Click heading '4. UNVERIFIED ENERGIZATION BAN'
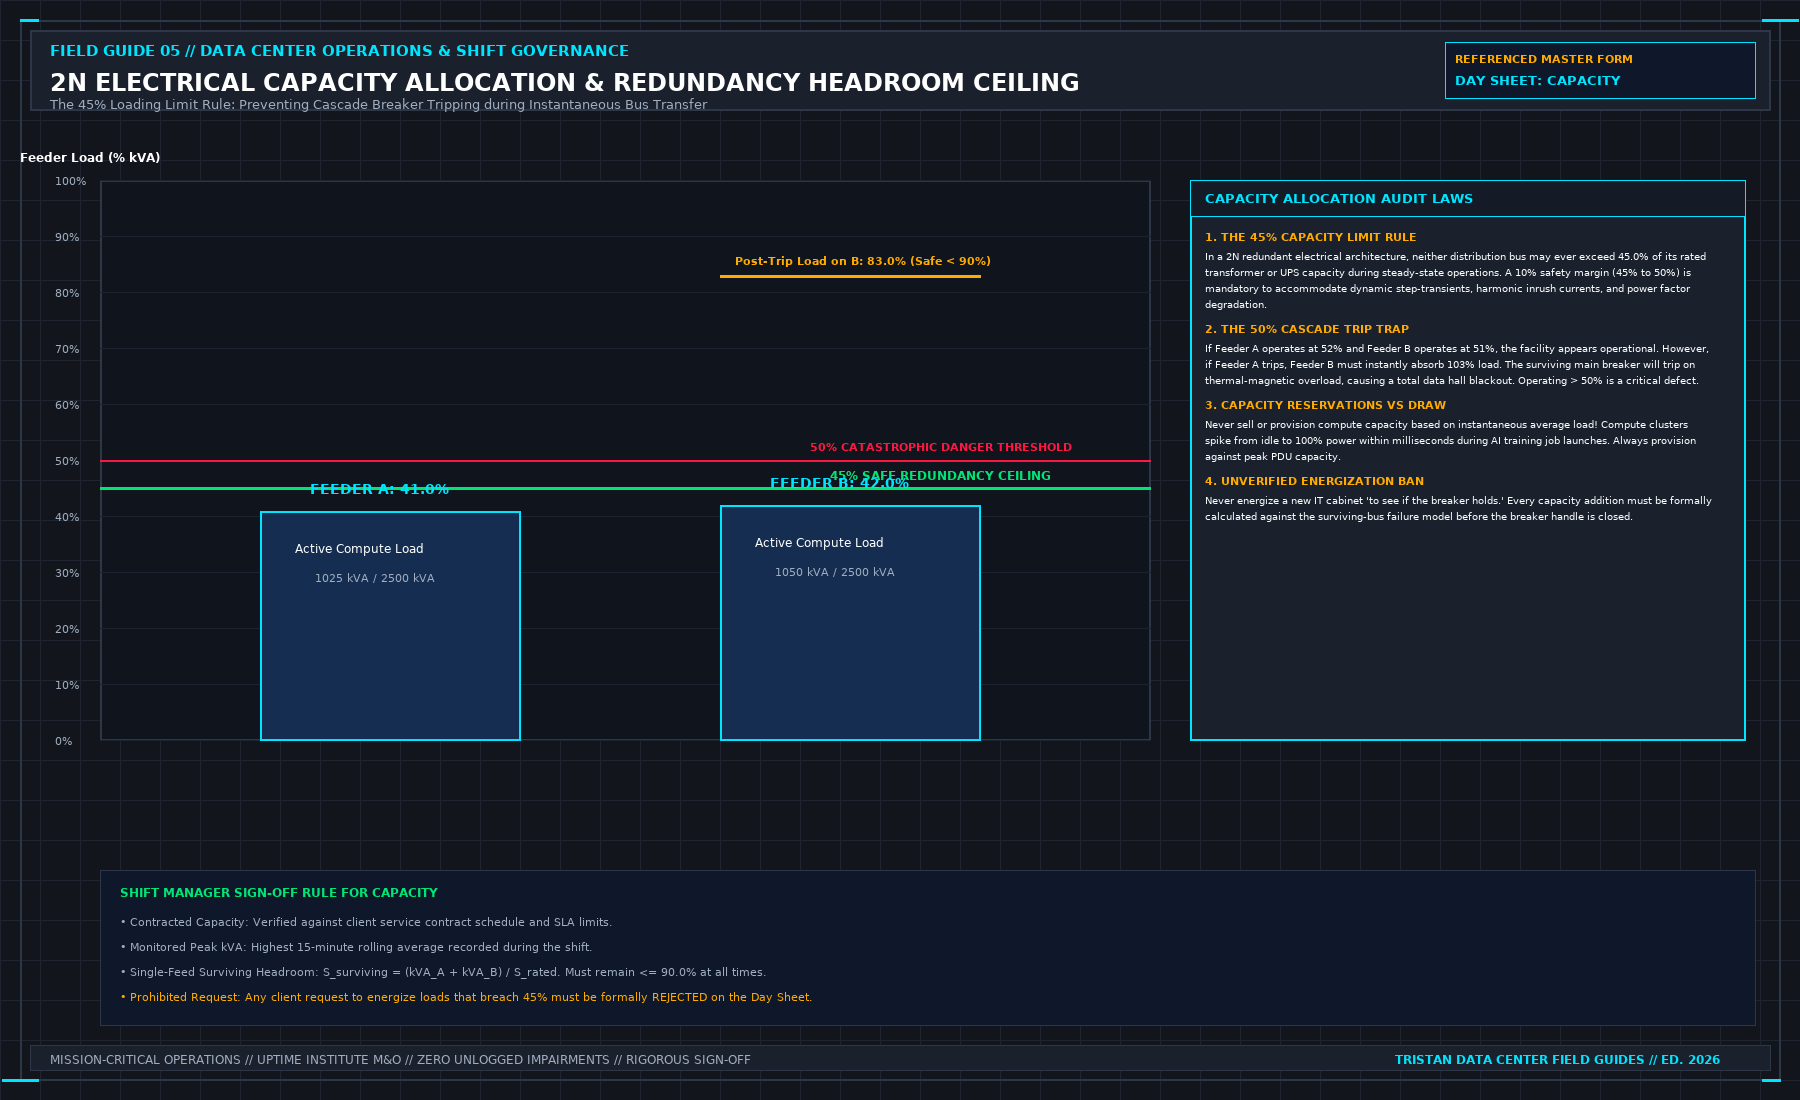Viewport: 1800px width, 1100px height. click(x=1314, y=481)
